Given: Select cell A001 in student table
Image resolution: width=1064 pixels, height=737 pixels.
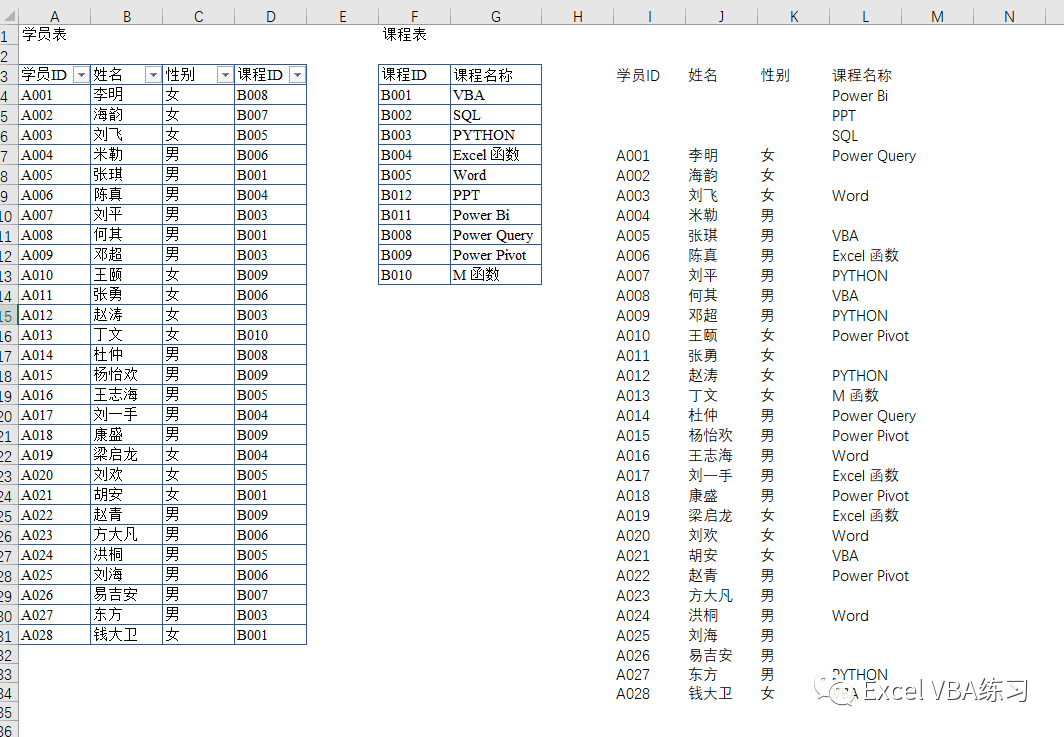Looking at the screenshot, I should 54,95.
